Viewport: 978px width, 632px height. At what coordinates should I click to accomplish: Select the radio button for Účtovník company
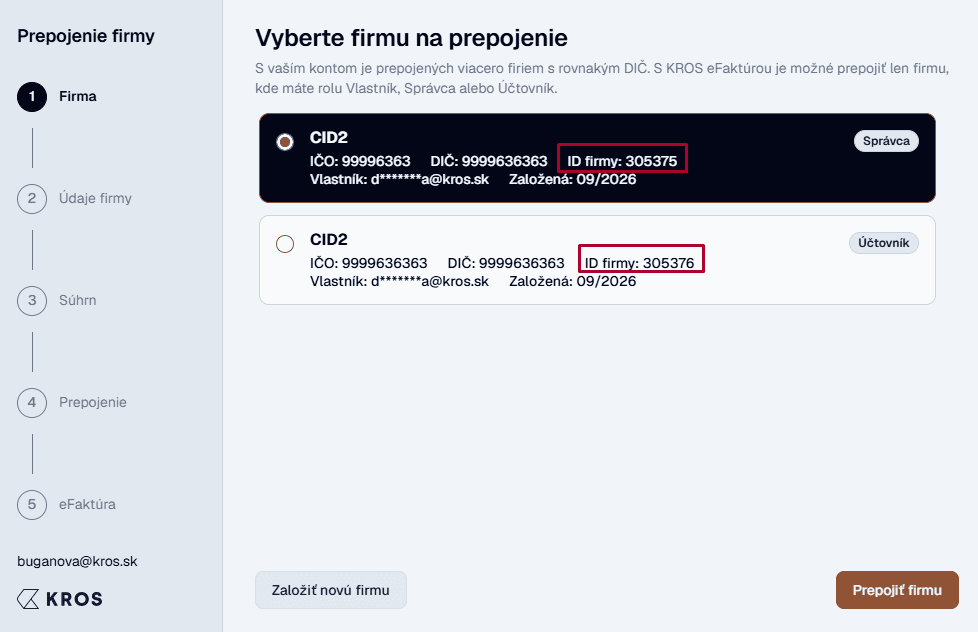click(285, 244)
